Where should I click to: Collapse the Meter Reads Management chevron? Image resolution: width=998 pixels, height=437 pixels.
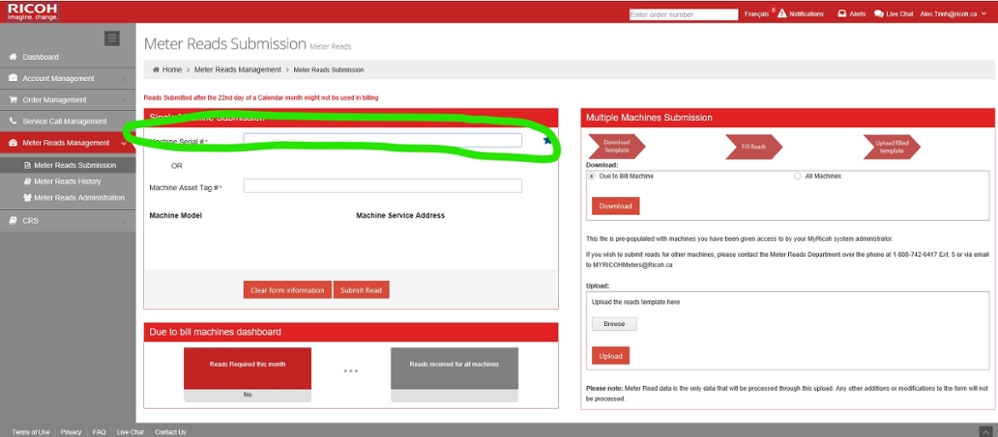click(x=124, y=143)
